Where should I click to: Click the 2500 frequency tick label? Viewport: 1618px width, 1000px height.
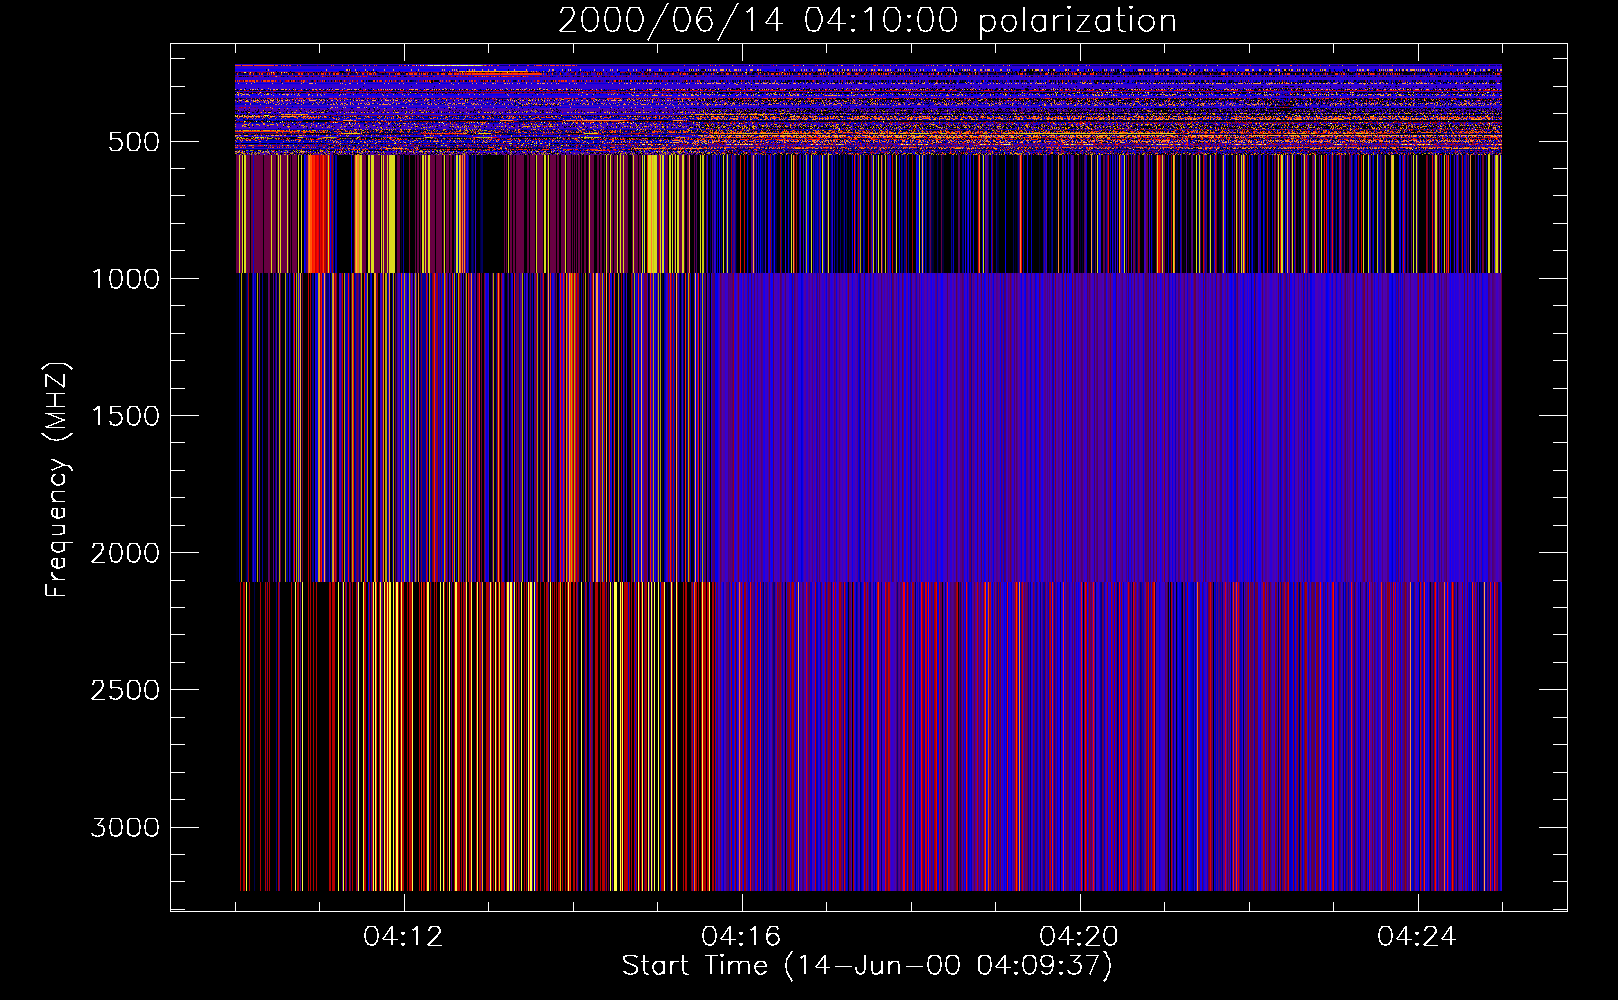coord(125,690)
